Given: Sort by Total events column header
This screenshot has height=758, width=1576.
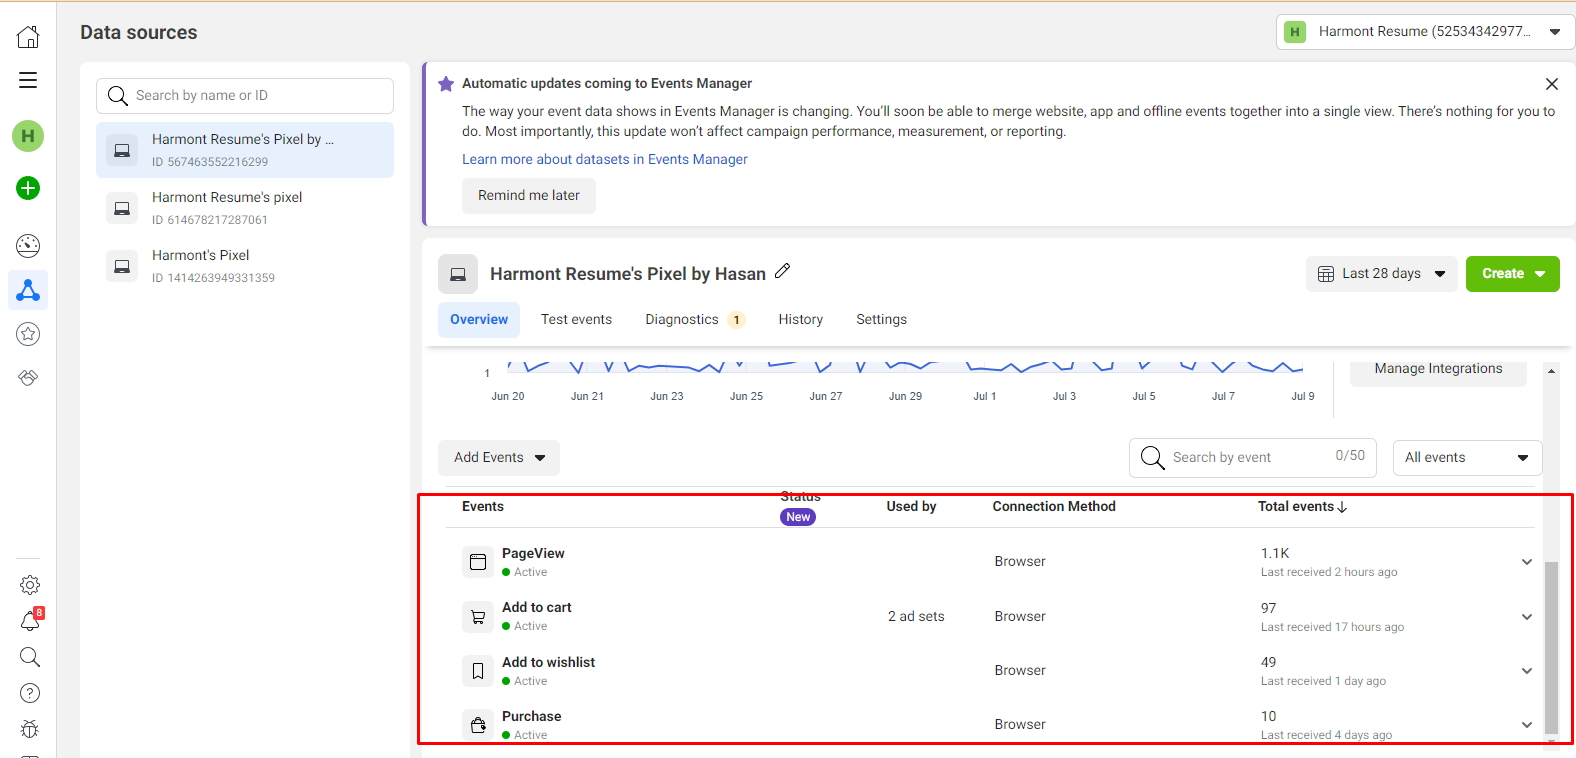Looking at the screenshot, I should (x=1303, y=507).
